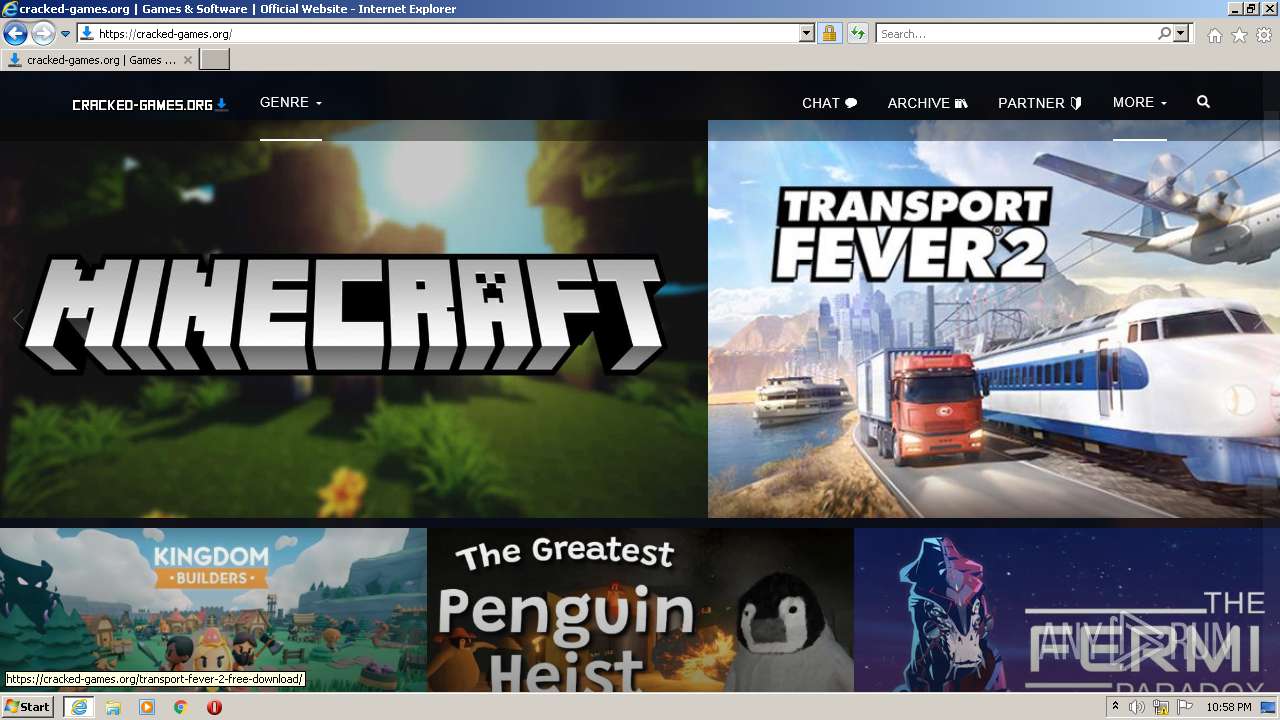The image size is (1280, 720).
Task: Click the CRACKED-GAMES.ORG site logo
Action: click(150, 104)
